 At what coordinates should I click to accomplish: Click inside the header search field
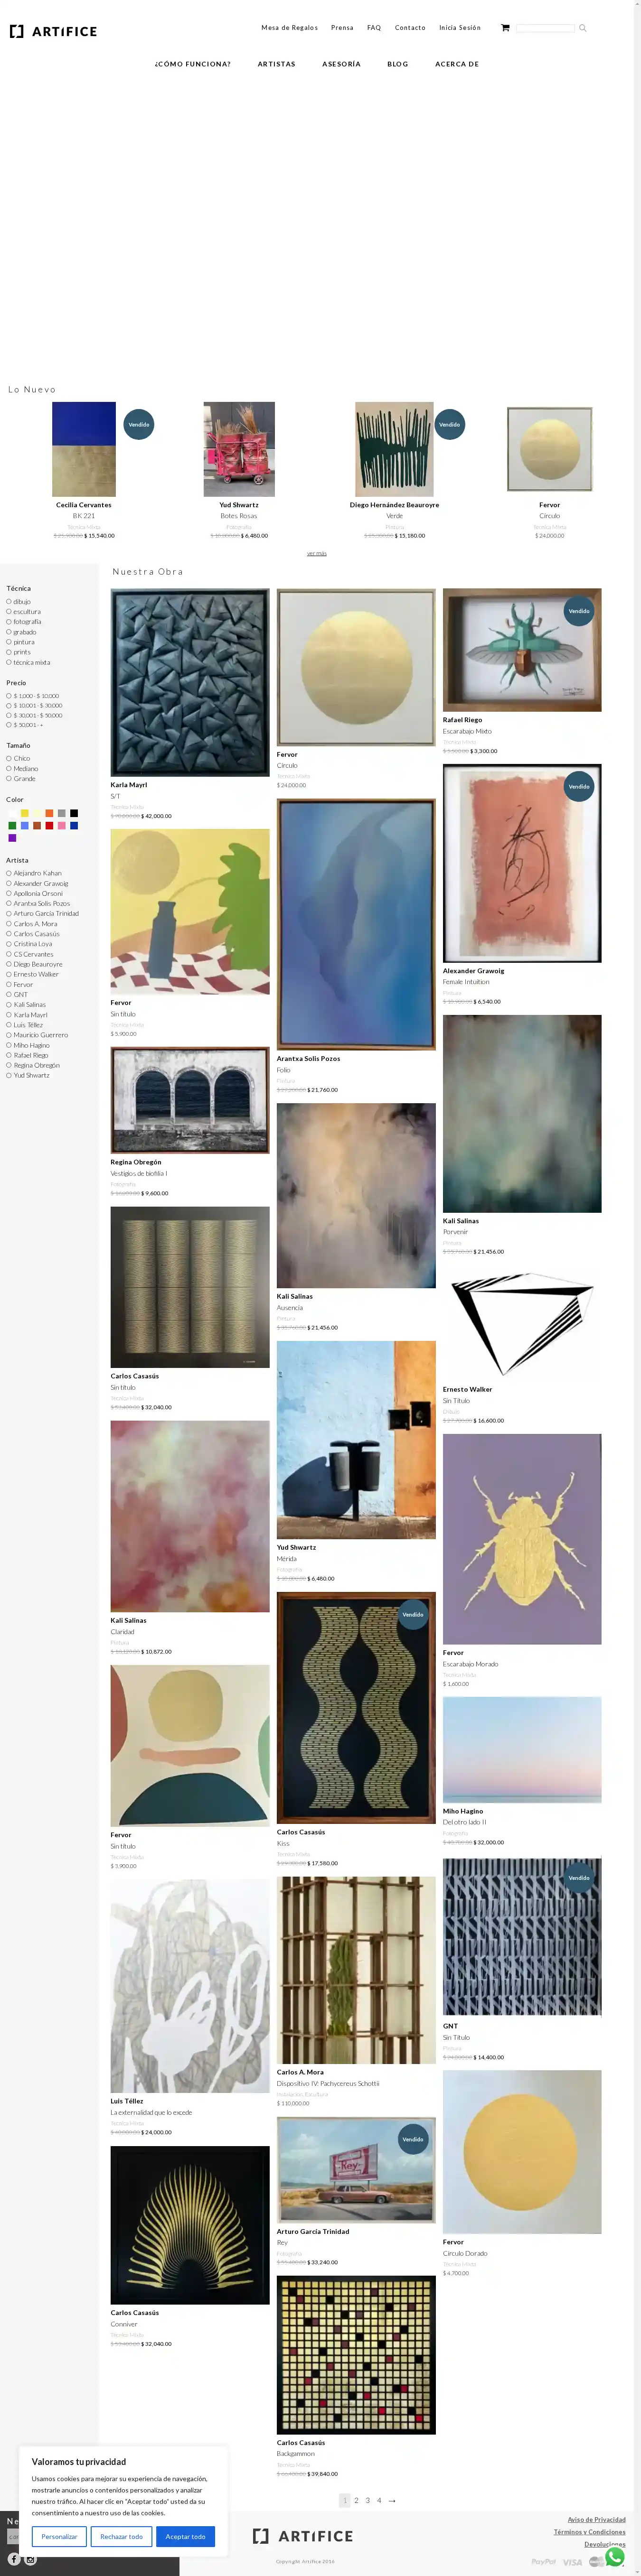click(x=545, y=28)
